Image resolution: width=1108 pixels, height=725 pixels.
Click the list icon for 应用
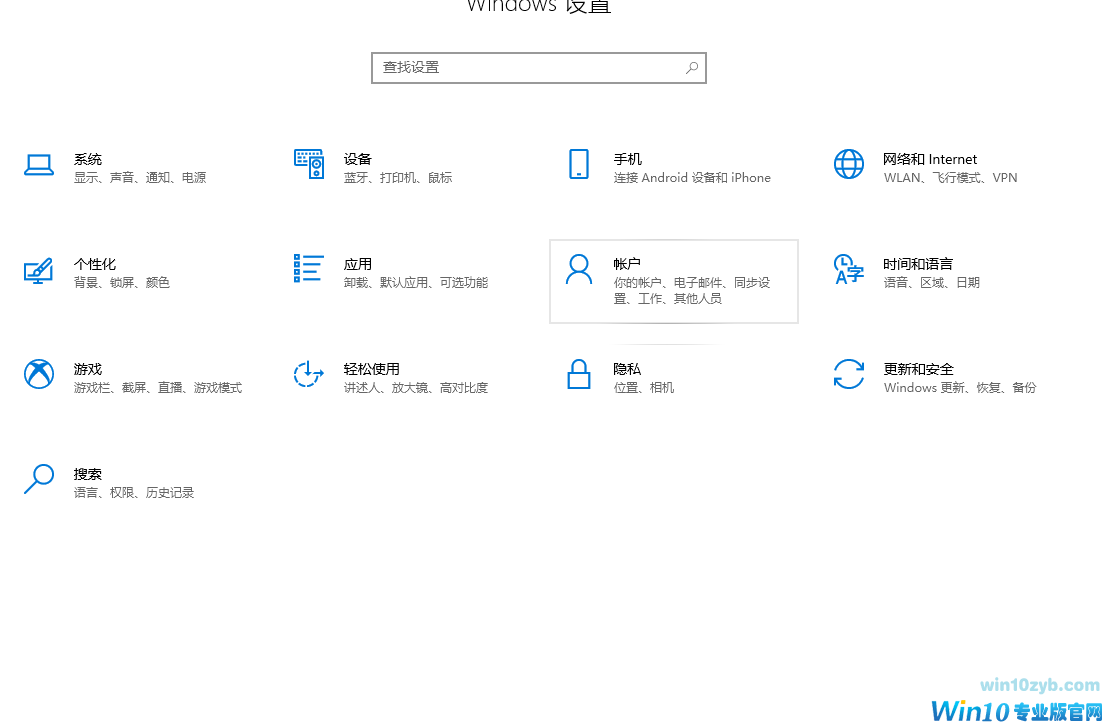coord(308,268)
